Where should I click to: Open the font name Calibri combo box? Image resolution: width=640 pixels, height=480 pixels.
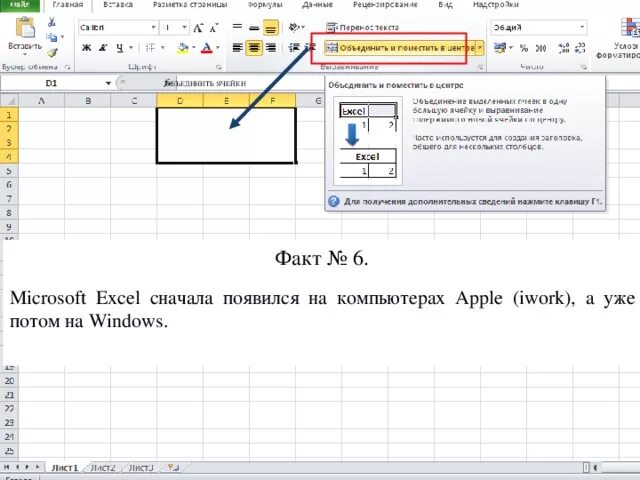118,27
